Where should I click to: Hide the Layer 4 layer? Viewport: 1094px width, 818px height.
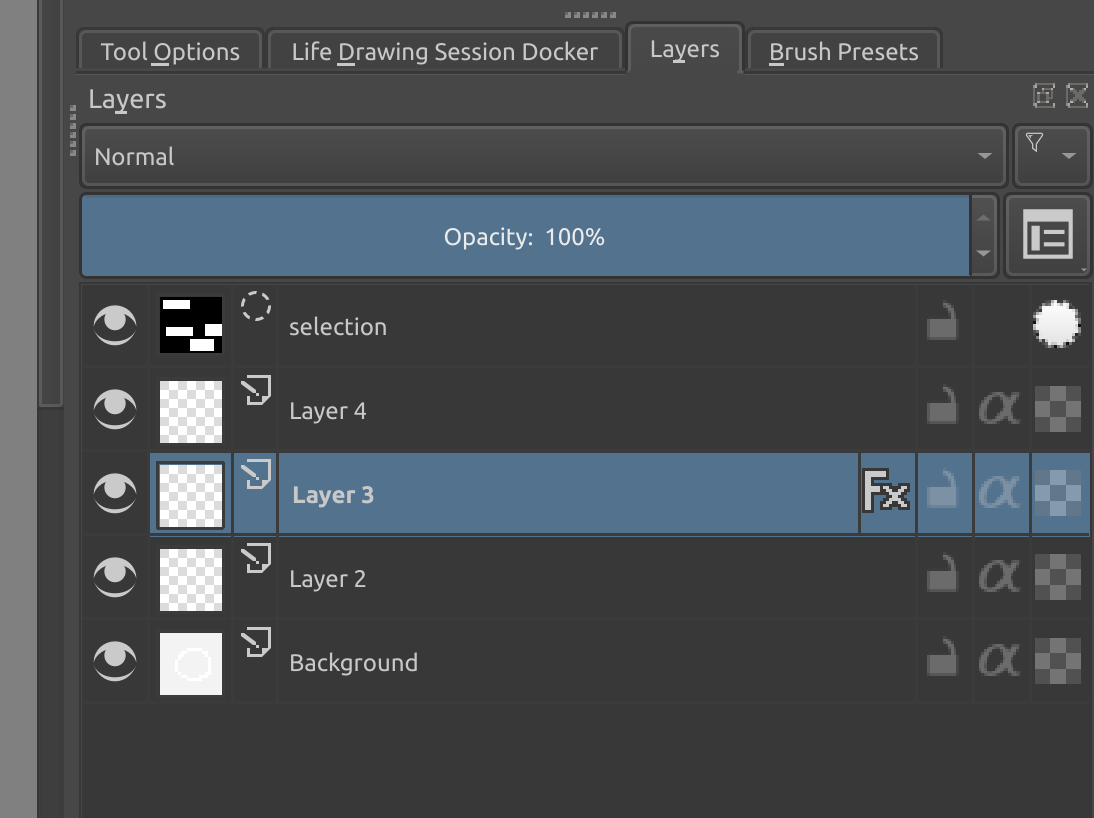(x=115, y=410)
